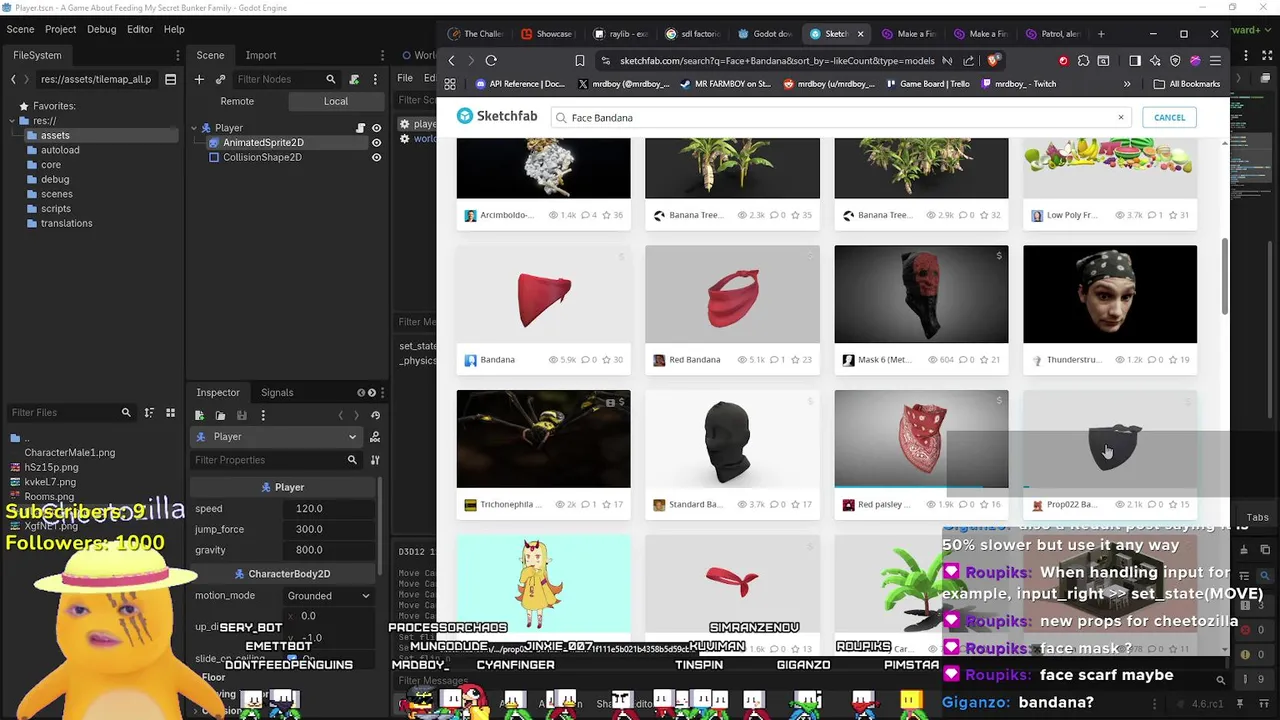Image resolution: width=1280 pixels, height=720 pixels.
Task: Load resource icon in Inspector toolbar
Action: click(x=220, y=415)
